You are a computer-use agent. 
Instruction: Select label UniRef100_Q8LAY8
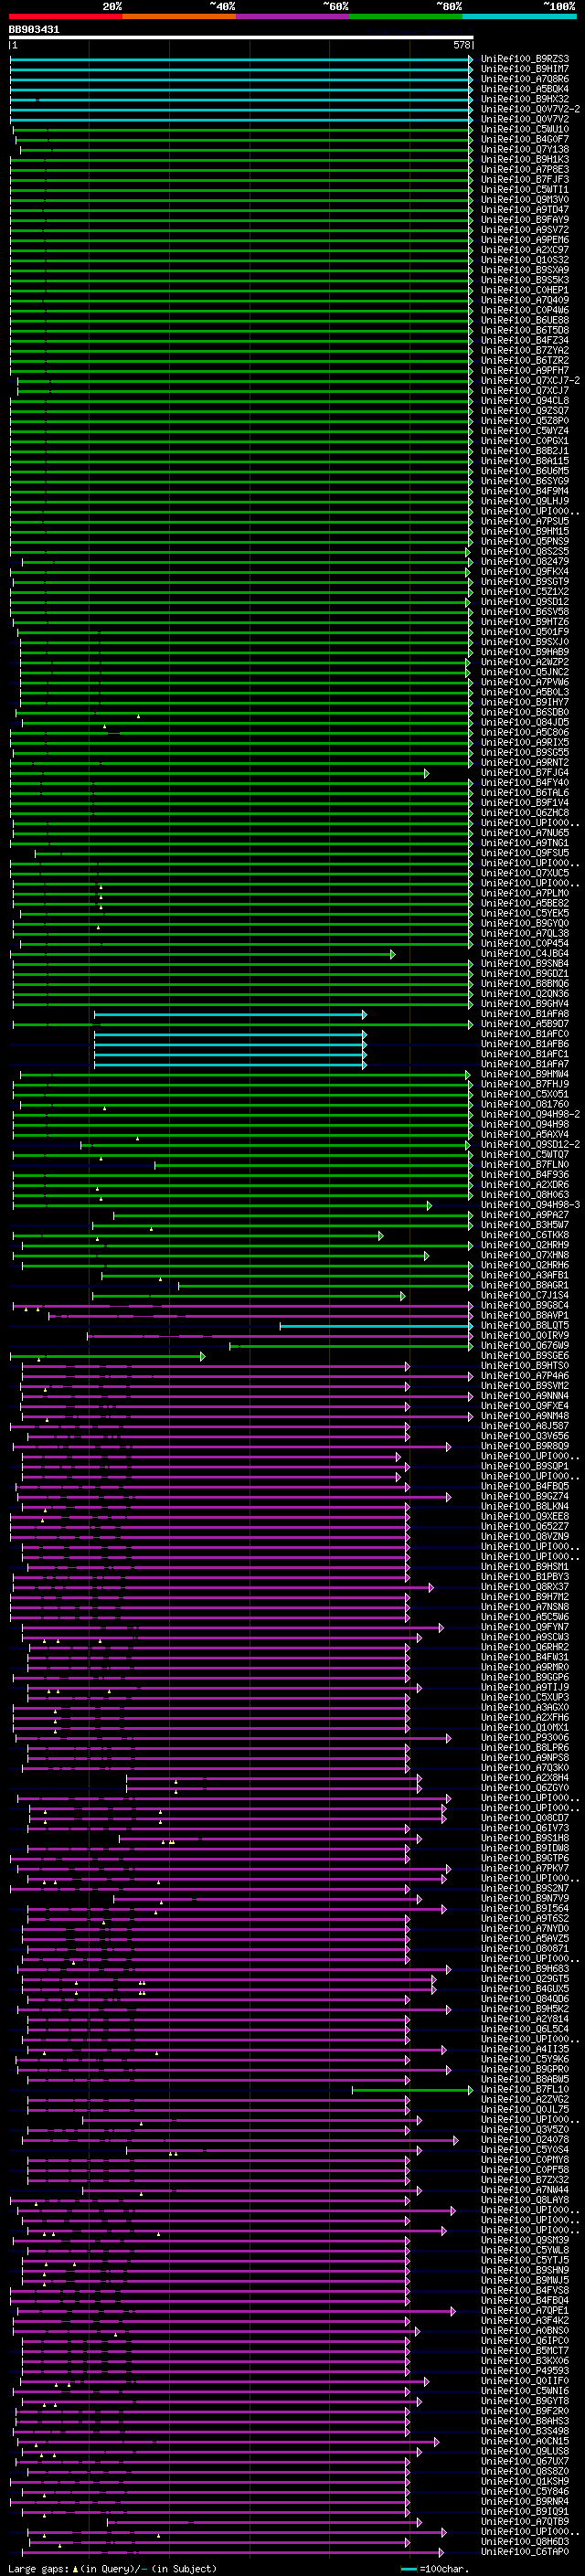(525, 2200)
